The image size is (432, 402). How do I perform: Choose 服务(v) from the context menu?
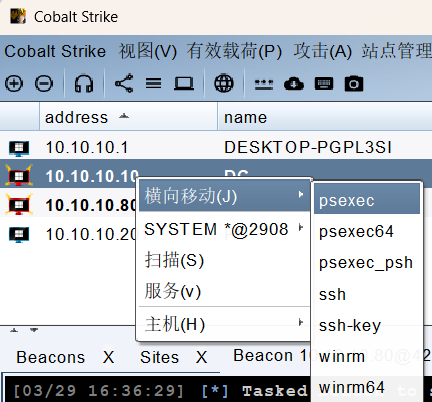pyautogui.click(x=224, y=291)
